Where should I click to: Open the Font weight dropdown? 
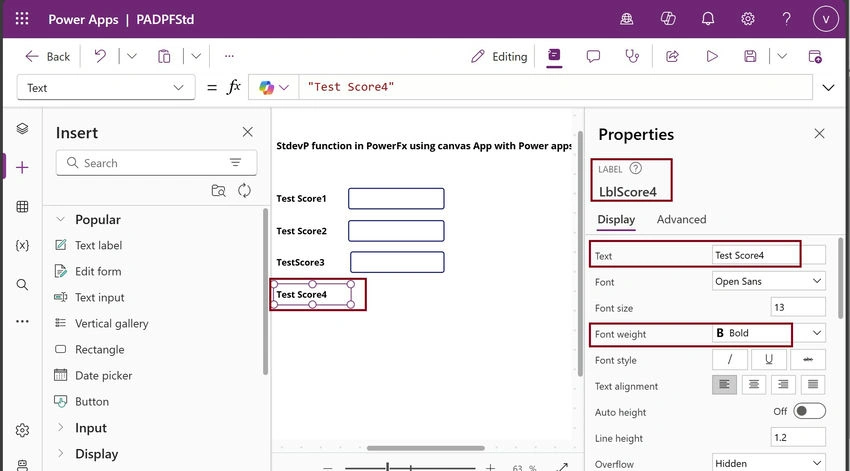click(769, 333)
